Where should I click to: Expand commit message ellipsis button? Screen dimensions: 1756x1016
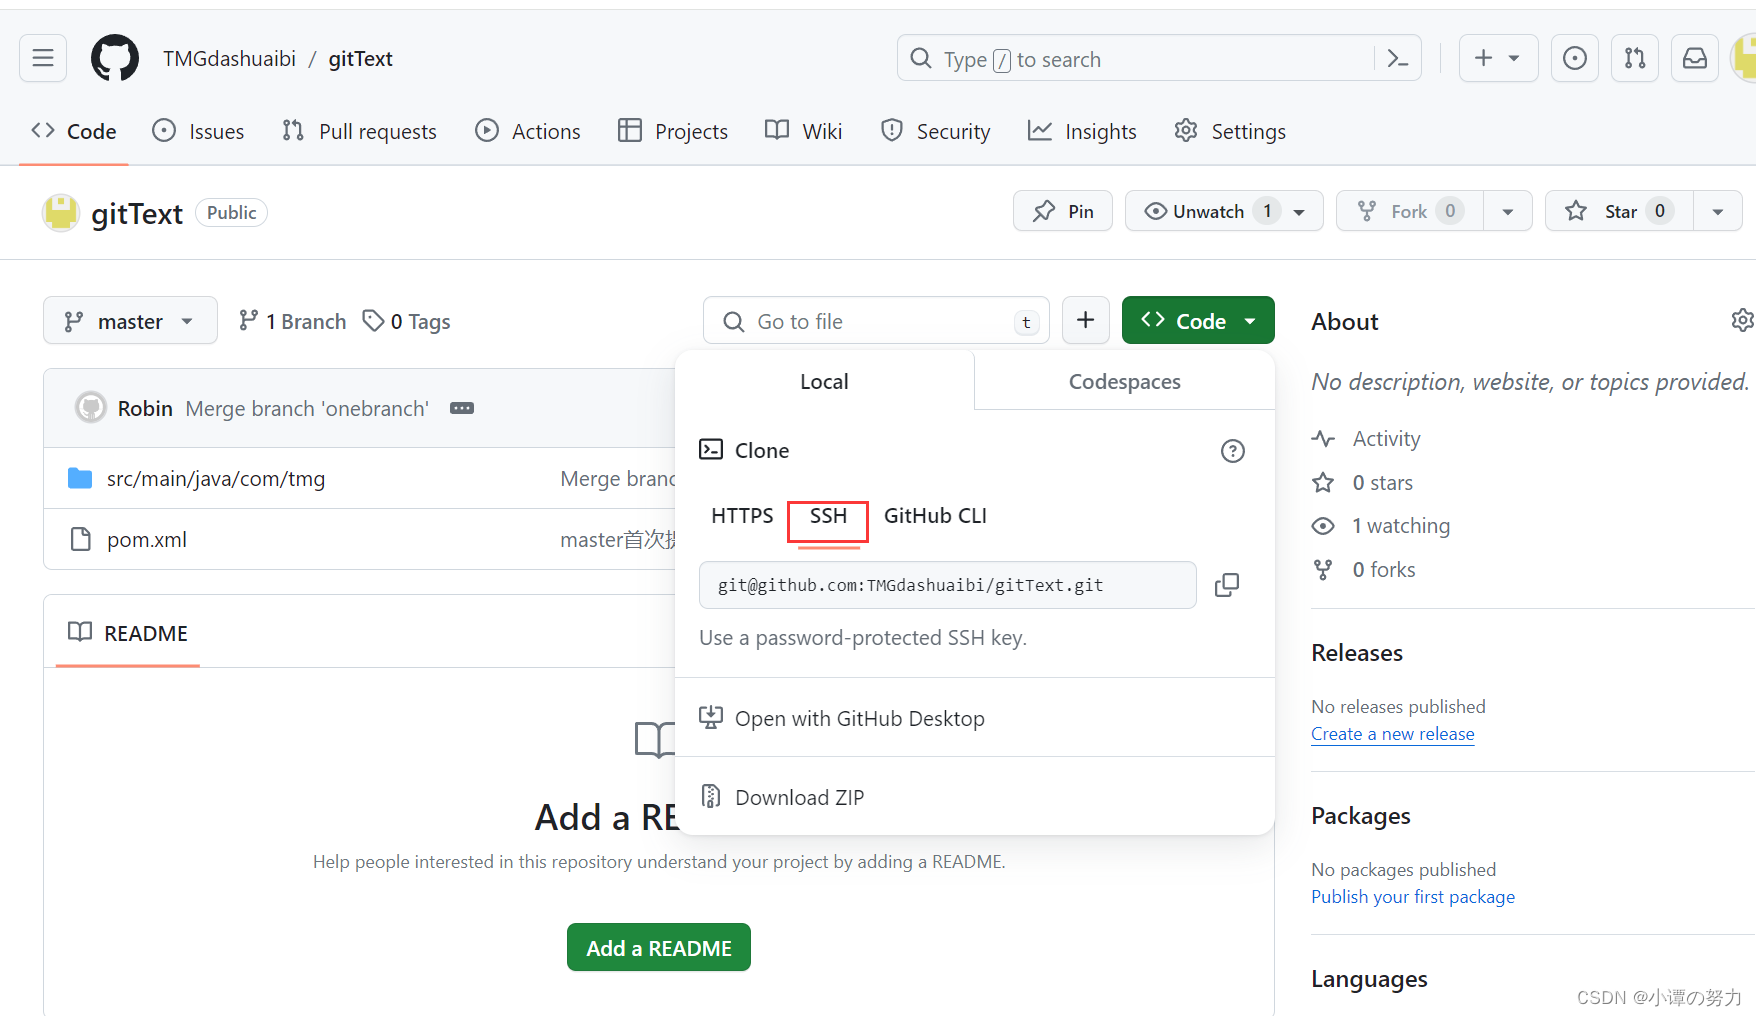click(462, 408)
